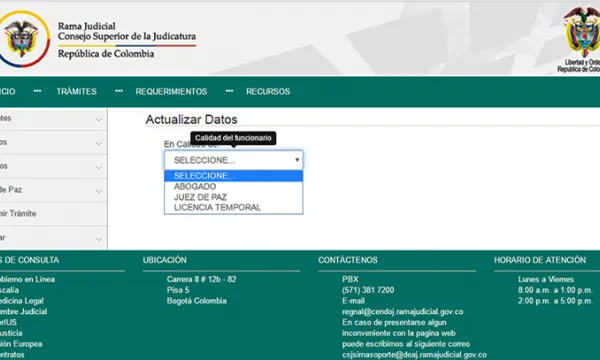
Task: Click the 'Actualizar Datos' heading
Action: (191, 119)
